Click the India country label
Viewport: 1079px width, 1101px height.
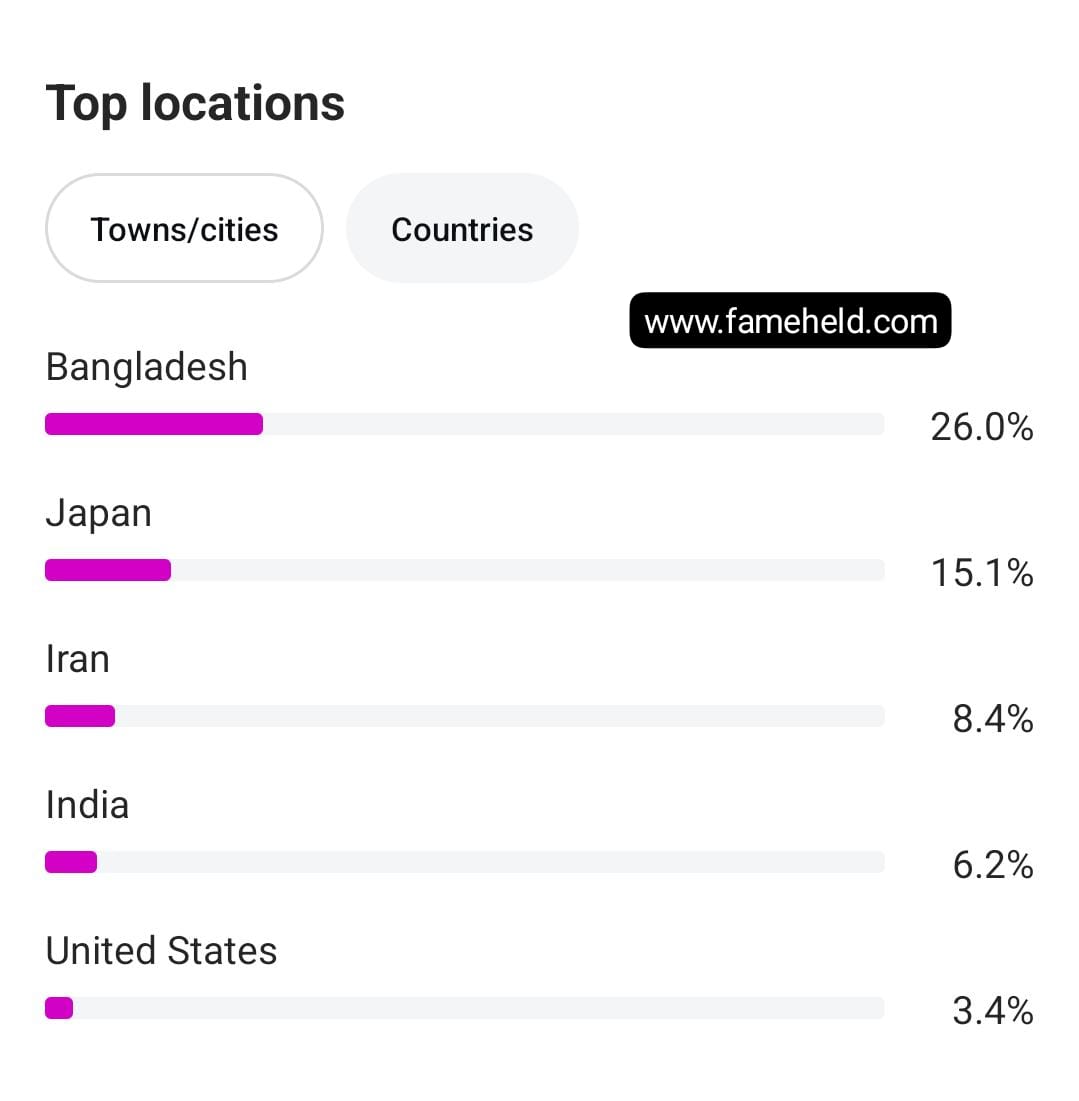[x=87, y=805]
